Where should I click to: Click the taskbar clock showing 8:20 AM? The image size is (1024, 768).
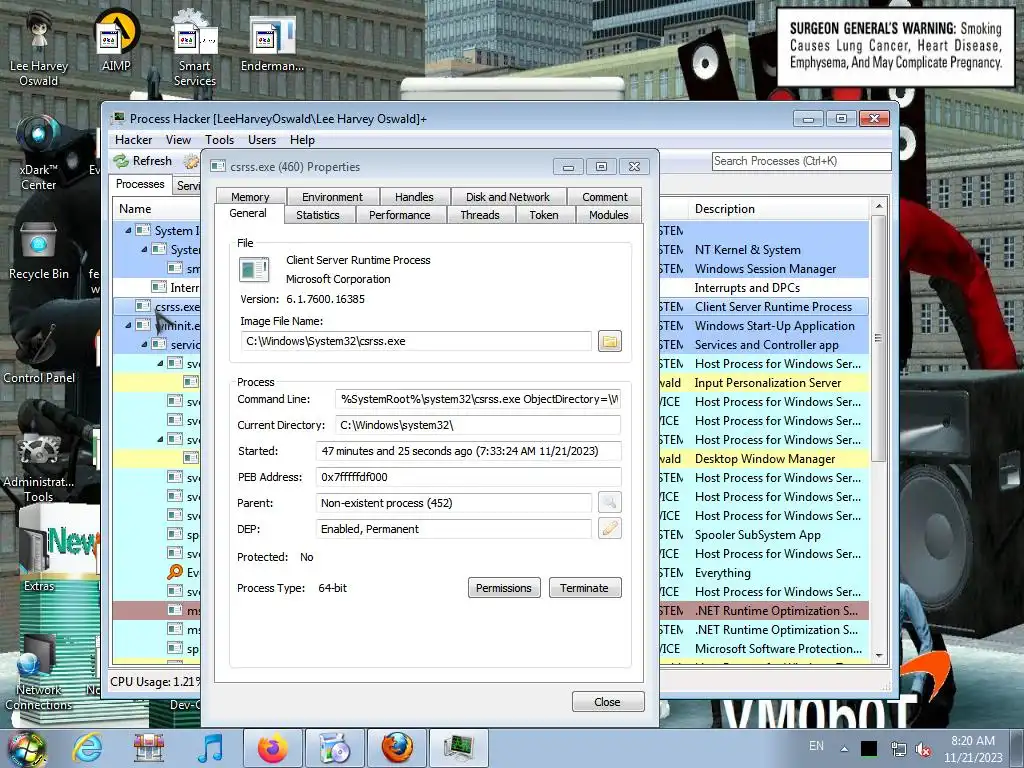tap(972, 749)
